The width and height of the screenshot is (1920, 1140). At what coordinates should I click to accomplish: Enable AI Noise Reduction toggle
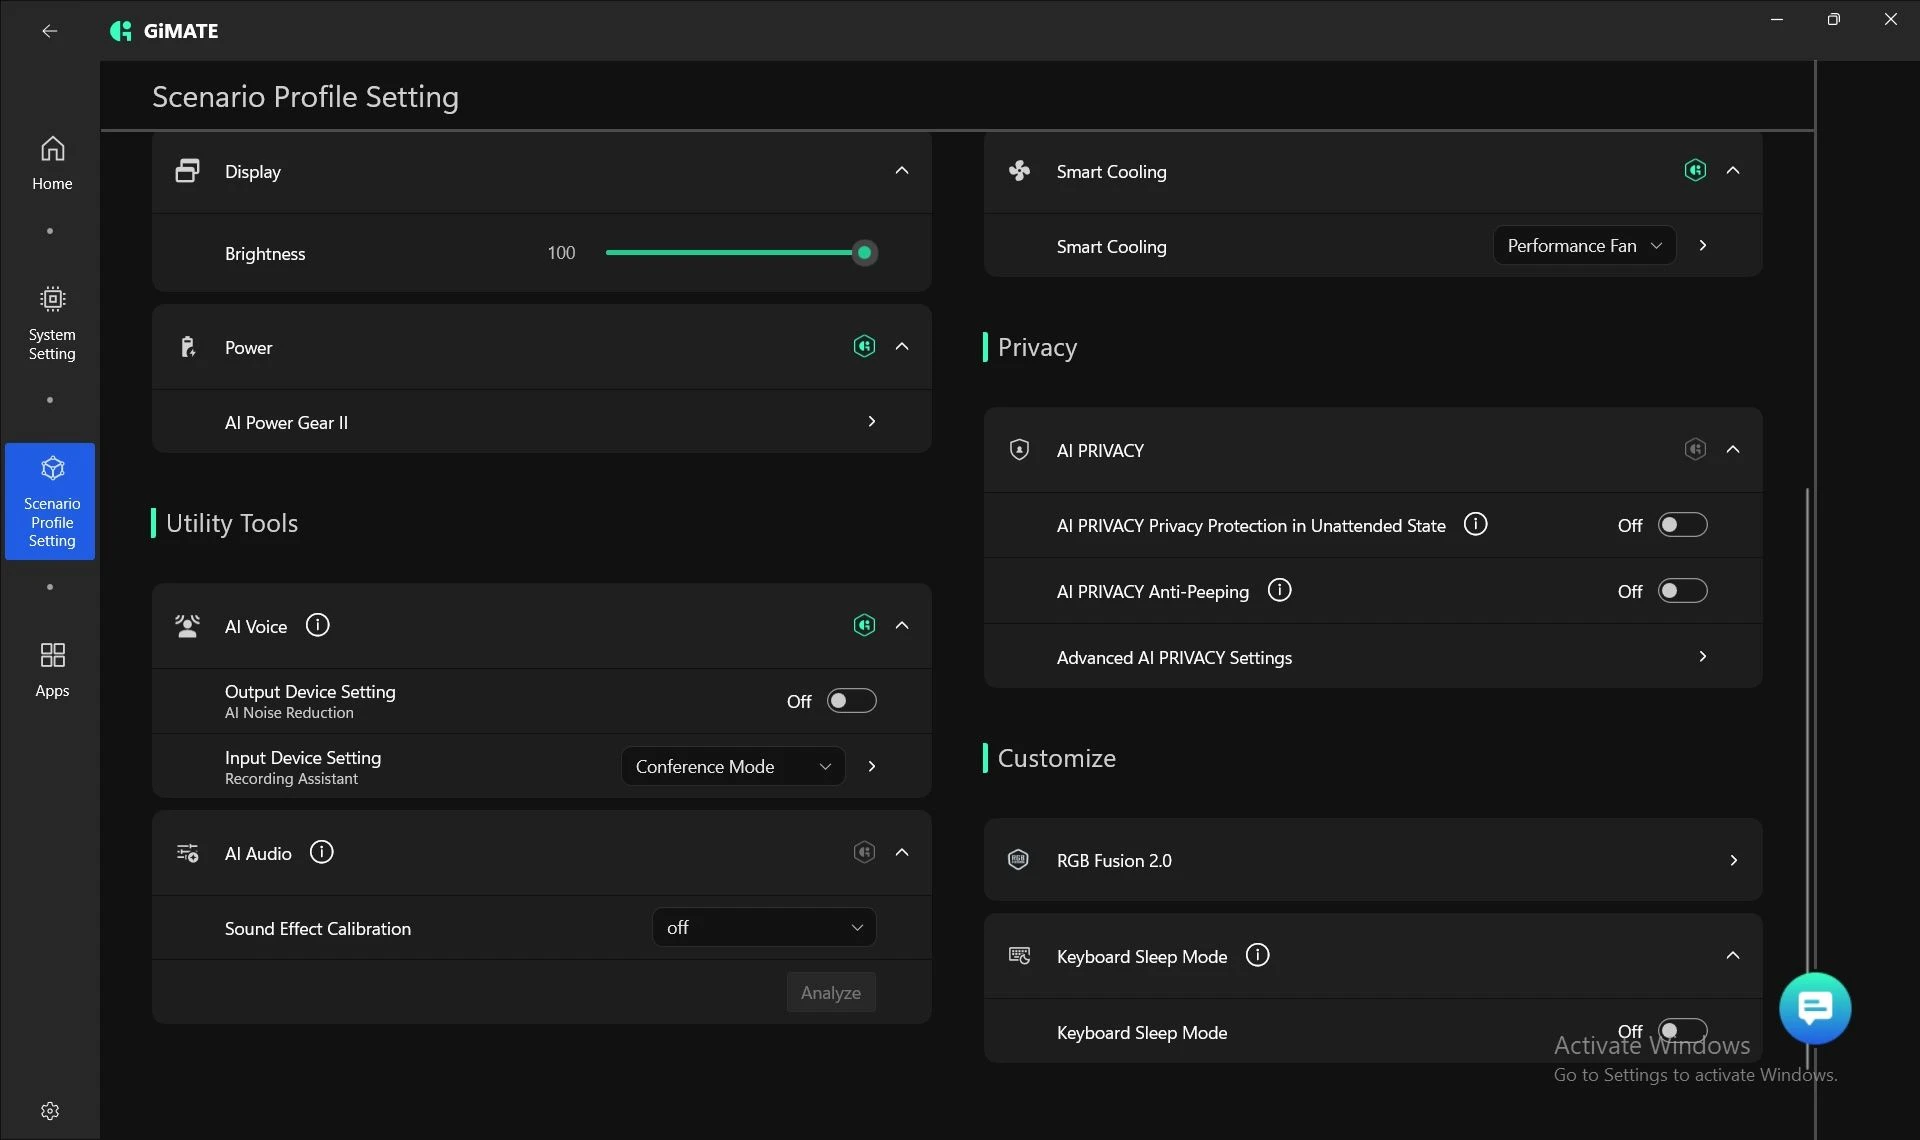tap(851, 700)
